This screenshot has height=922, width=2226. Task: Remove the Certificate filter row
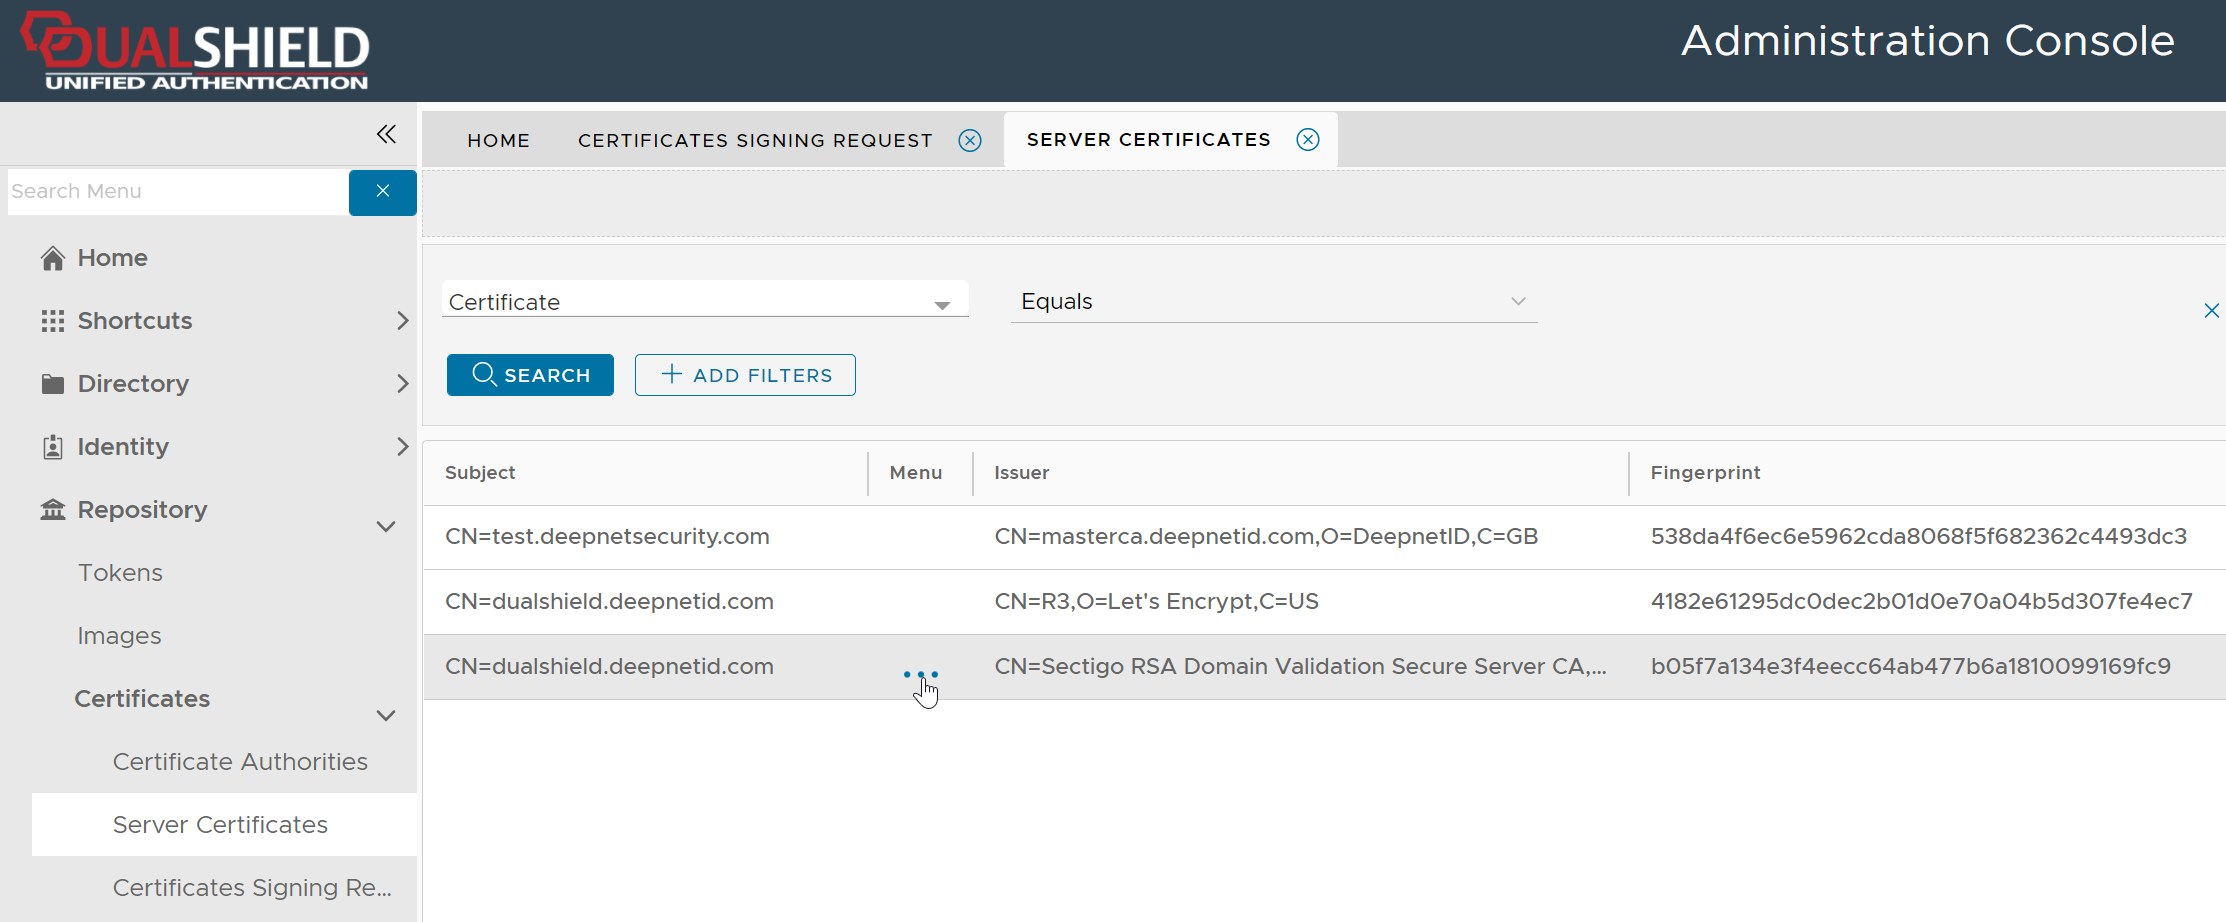(x=2211, y=311)
